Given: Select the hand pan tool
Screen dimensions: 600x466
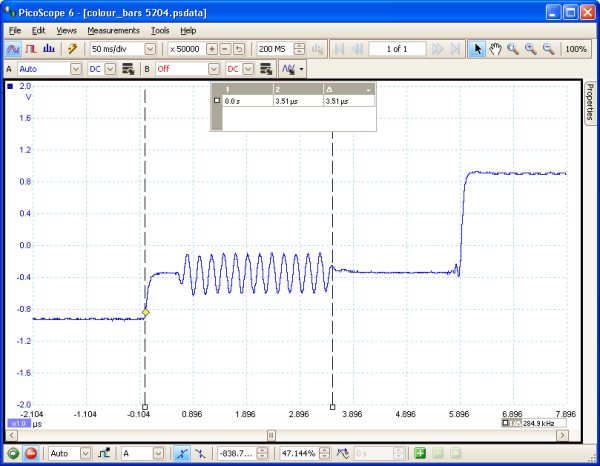Looking at the screenshot, I should [x=495, y=49].
